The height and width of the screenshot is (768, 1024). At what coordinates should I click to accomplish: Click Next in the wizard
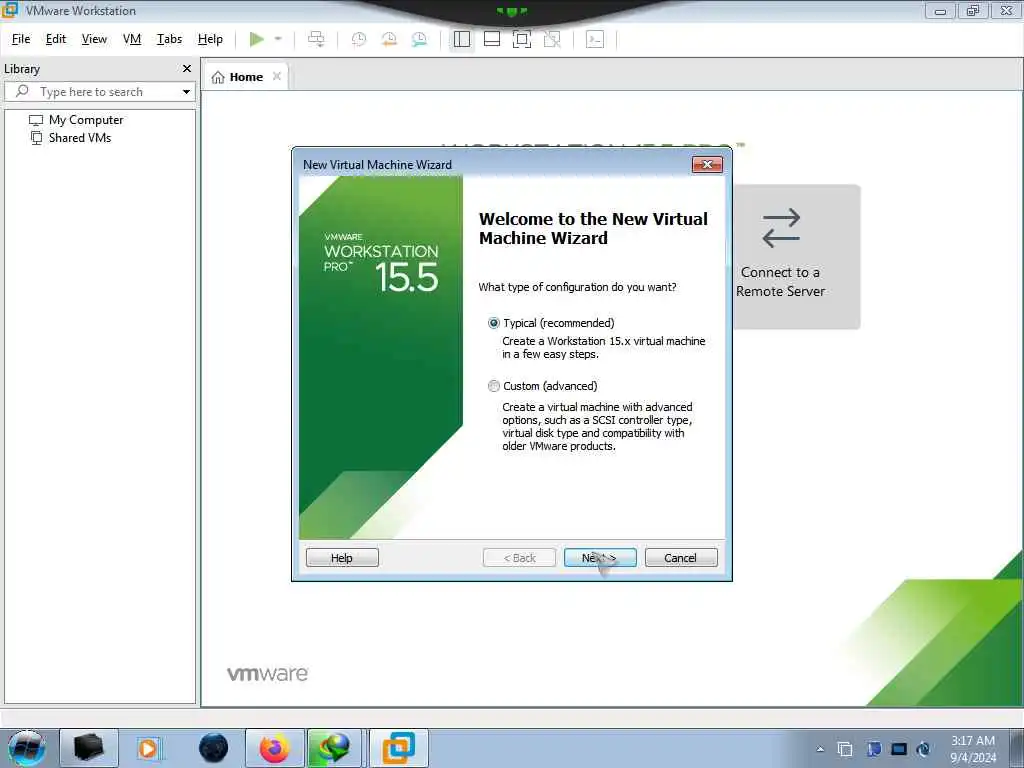(x=600, y=558)
